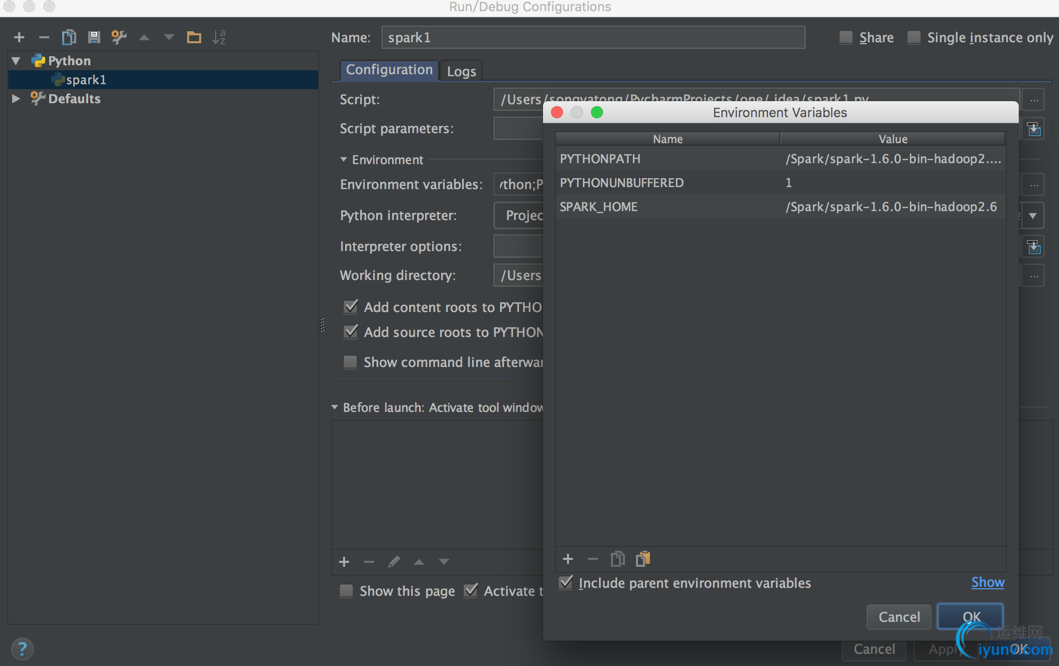This screenshot has width=1059, height=666.
Task: Select the PYTHONUNBUFFERED variable row
Action: 780,182
